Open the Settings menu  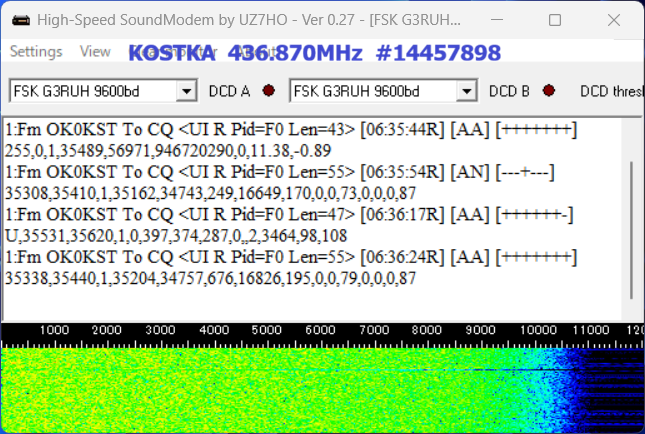tap(36, 51)
